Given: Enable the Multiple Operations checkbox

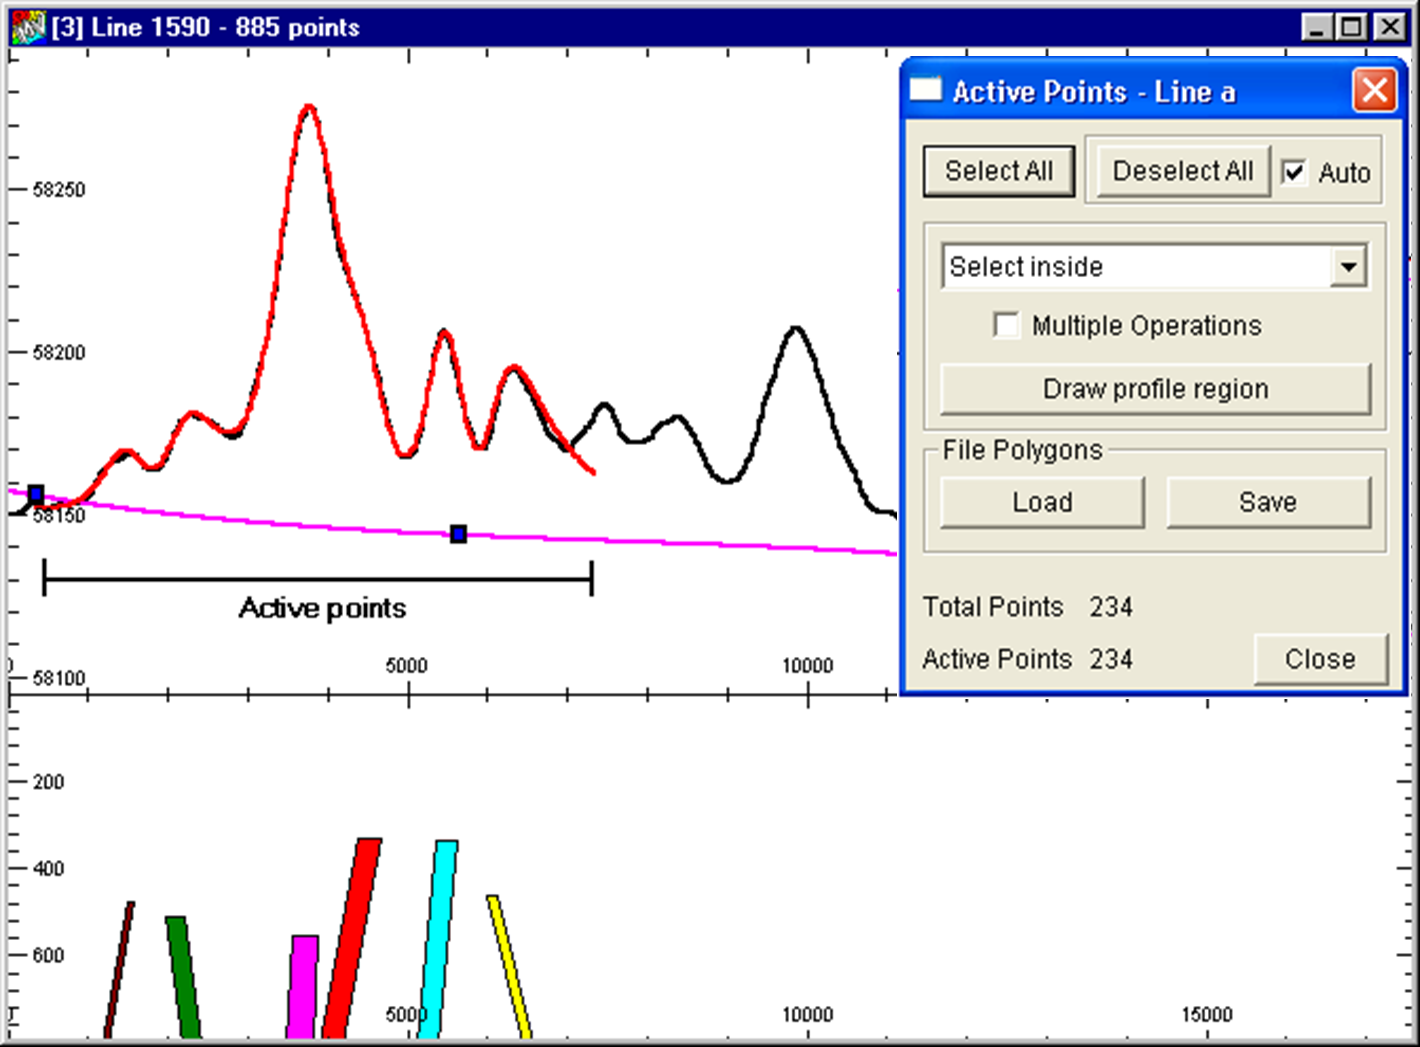Looking at the screenshot, I should click(1006, 325).
